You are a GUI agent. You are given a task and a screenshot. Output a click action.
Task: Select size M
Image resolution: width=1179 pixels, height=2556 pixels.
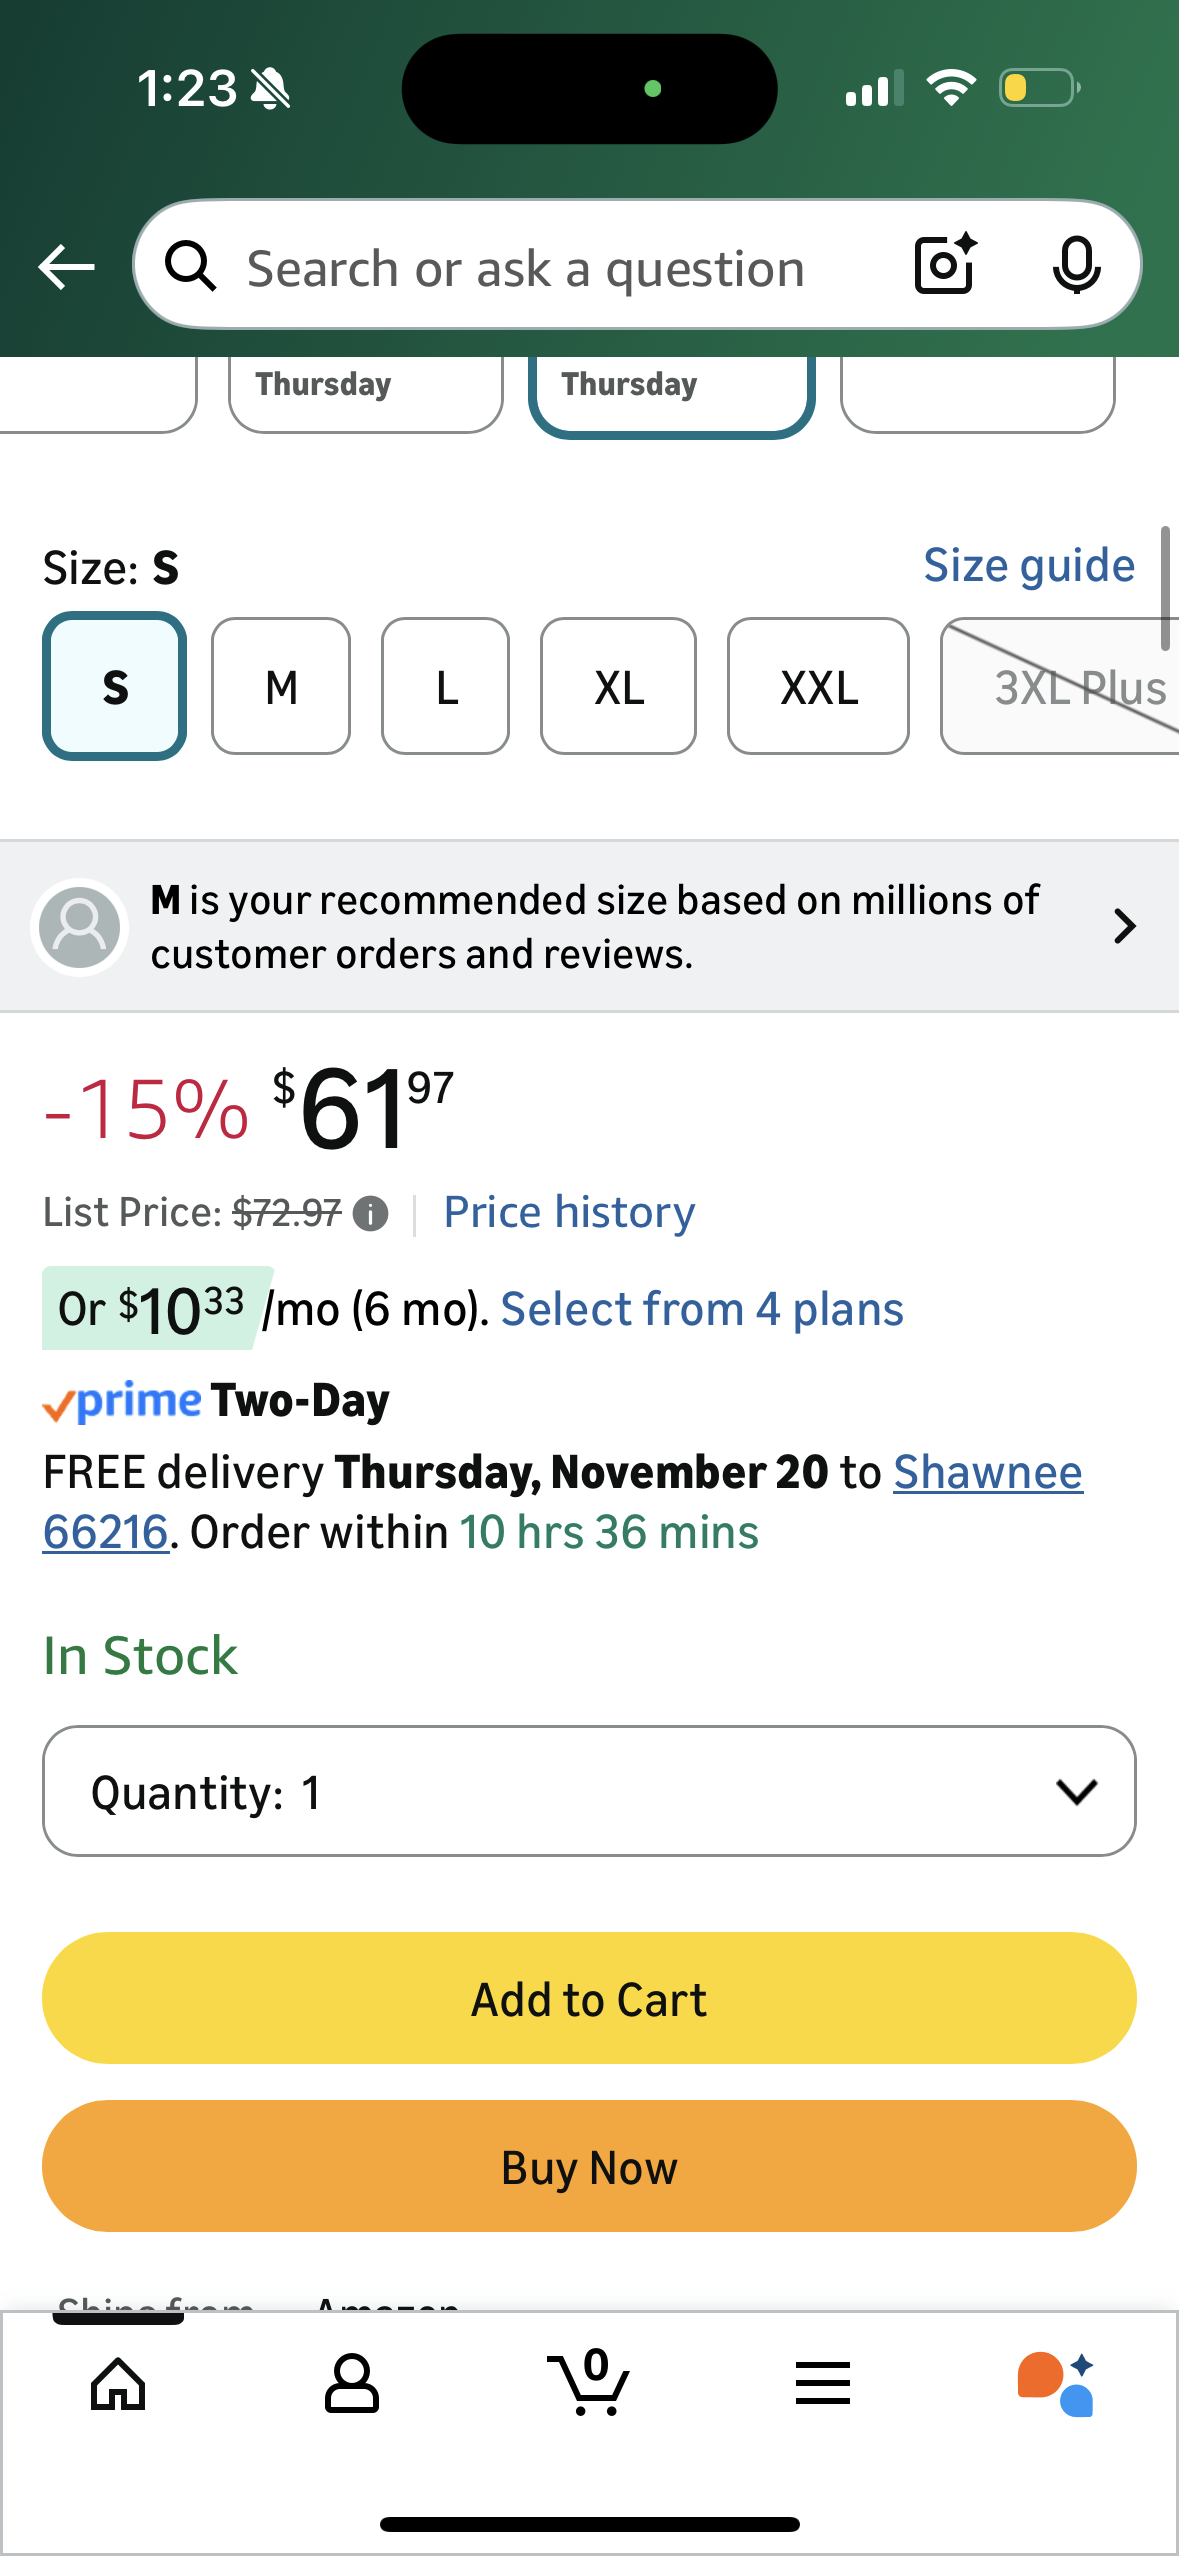[x=281, y=687]
